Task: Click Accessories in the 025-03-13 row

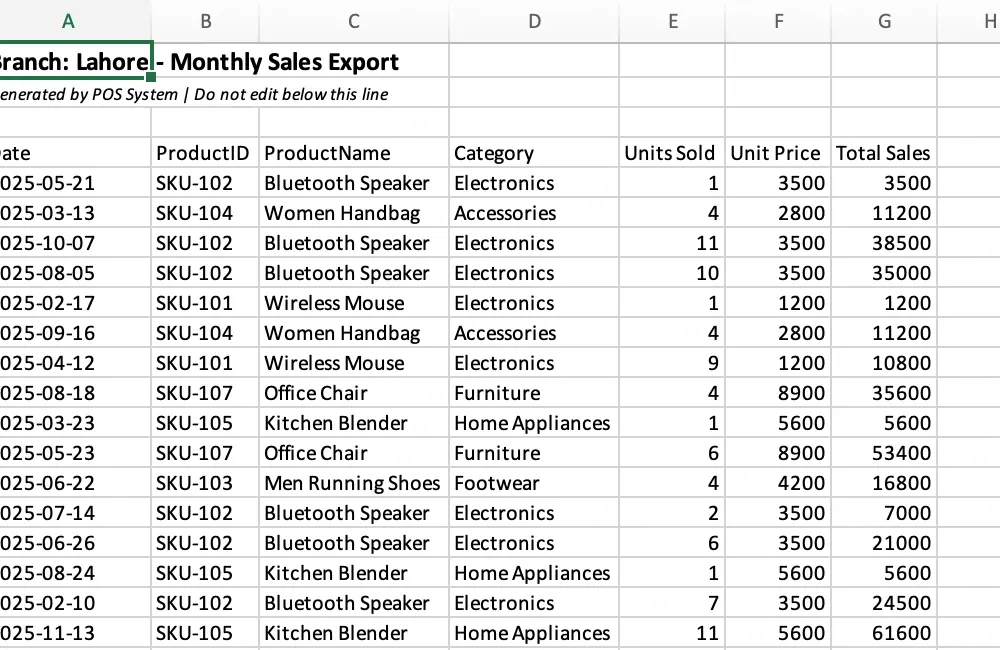Action: (x=534, y=213)
